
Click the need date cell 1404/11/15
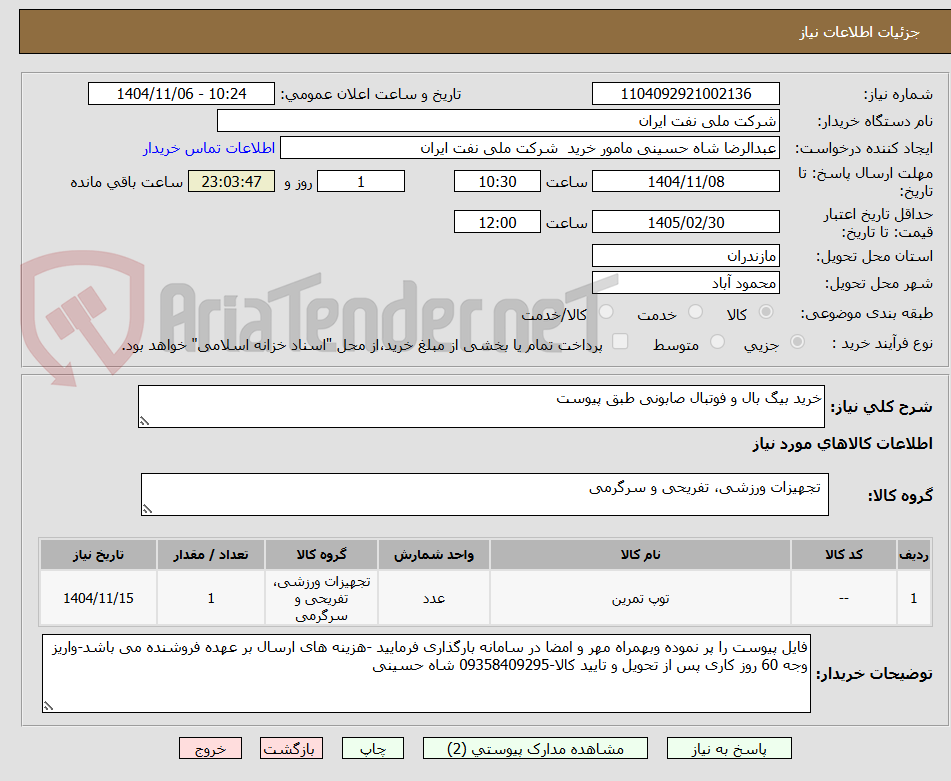[98, 598]
